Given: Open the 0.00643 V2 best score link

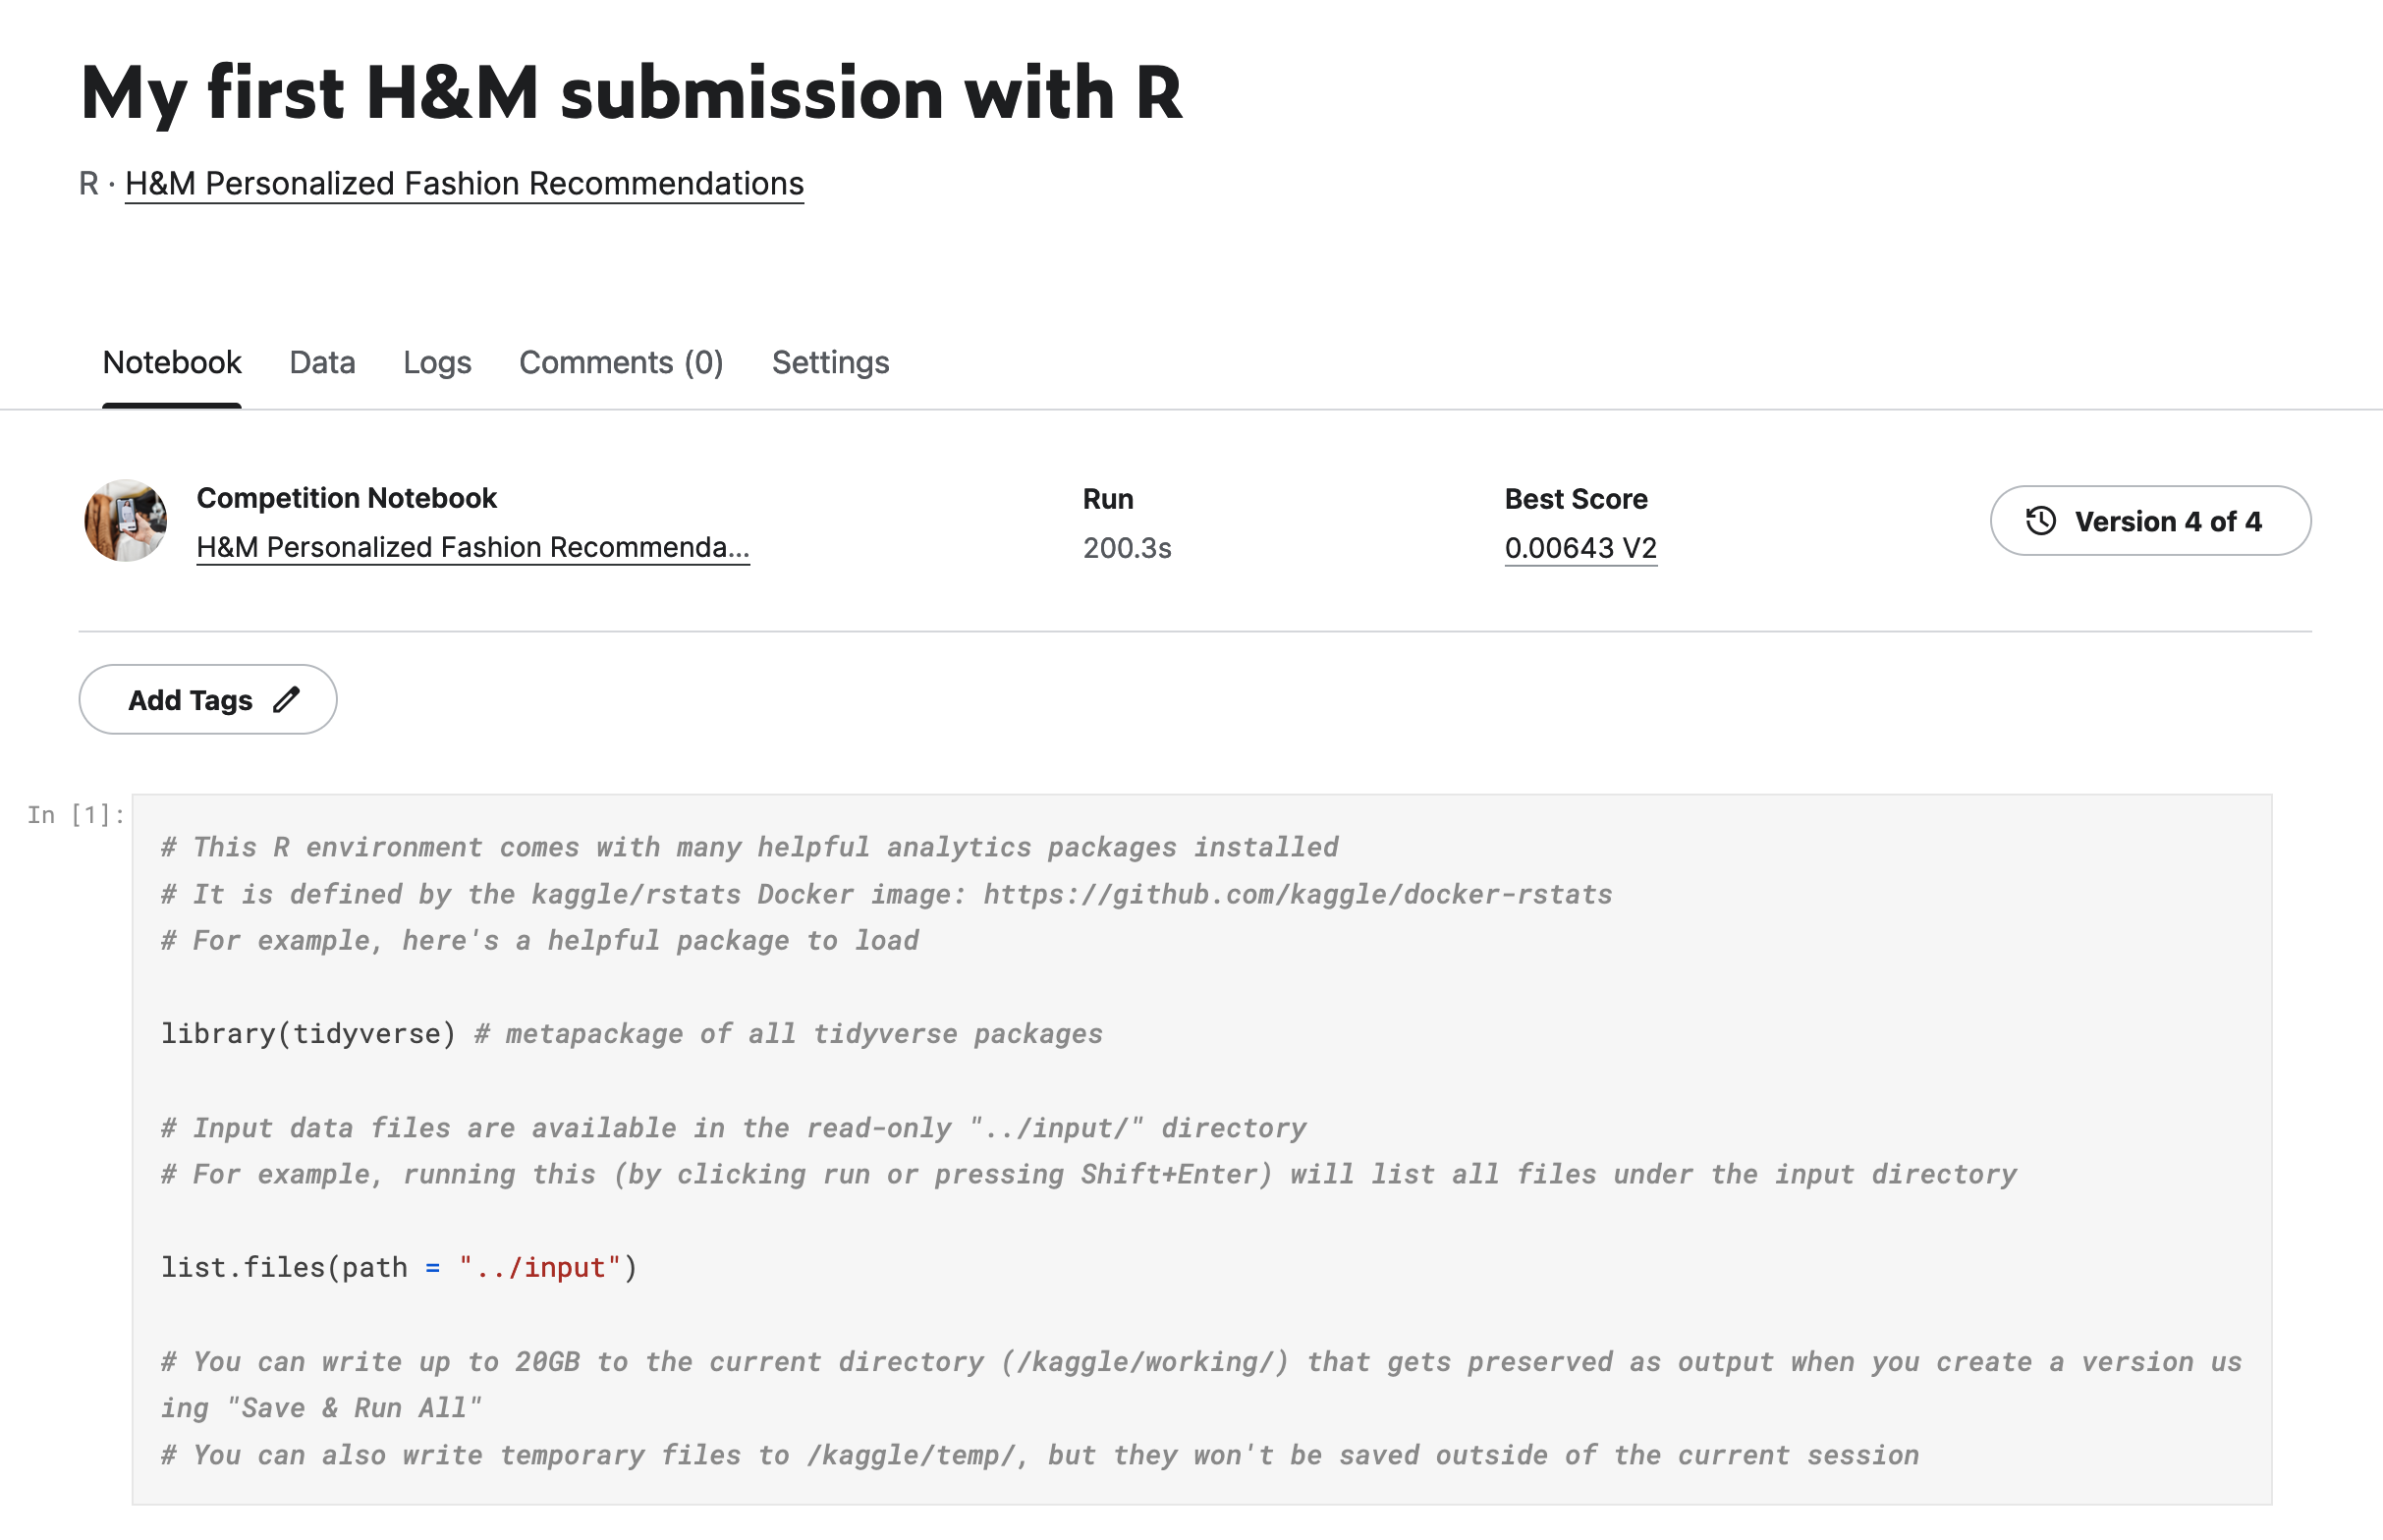Looking at the screenshot, I should point(1580,548).
